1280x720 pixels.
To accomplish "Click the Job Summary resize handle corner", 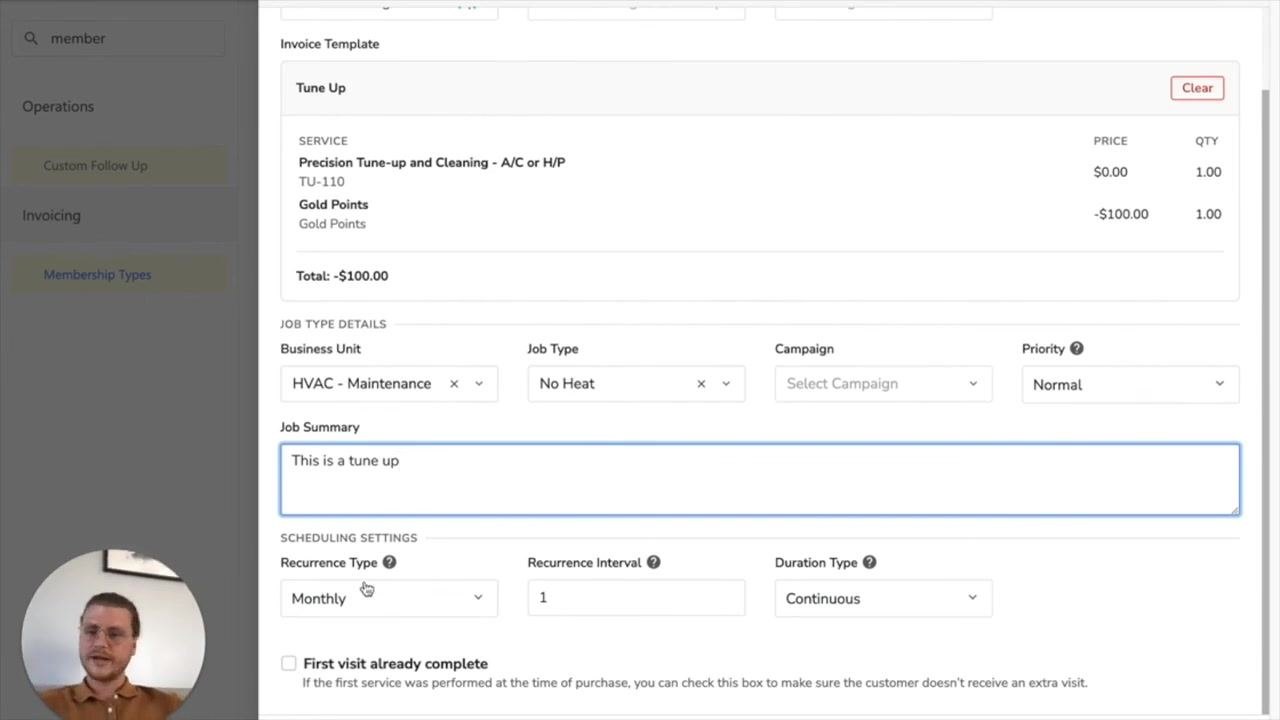I will pos(1235,511).
